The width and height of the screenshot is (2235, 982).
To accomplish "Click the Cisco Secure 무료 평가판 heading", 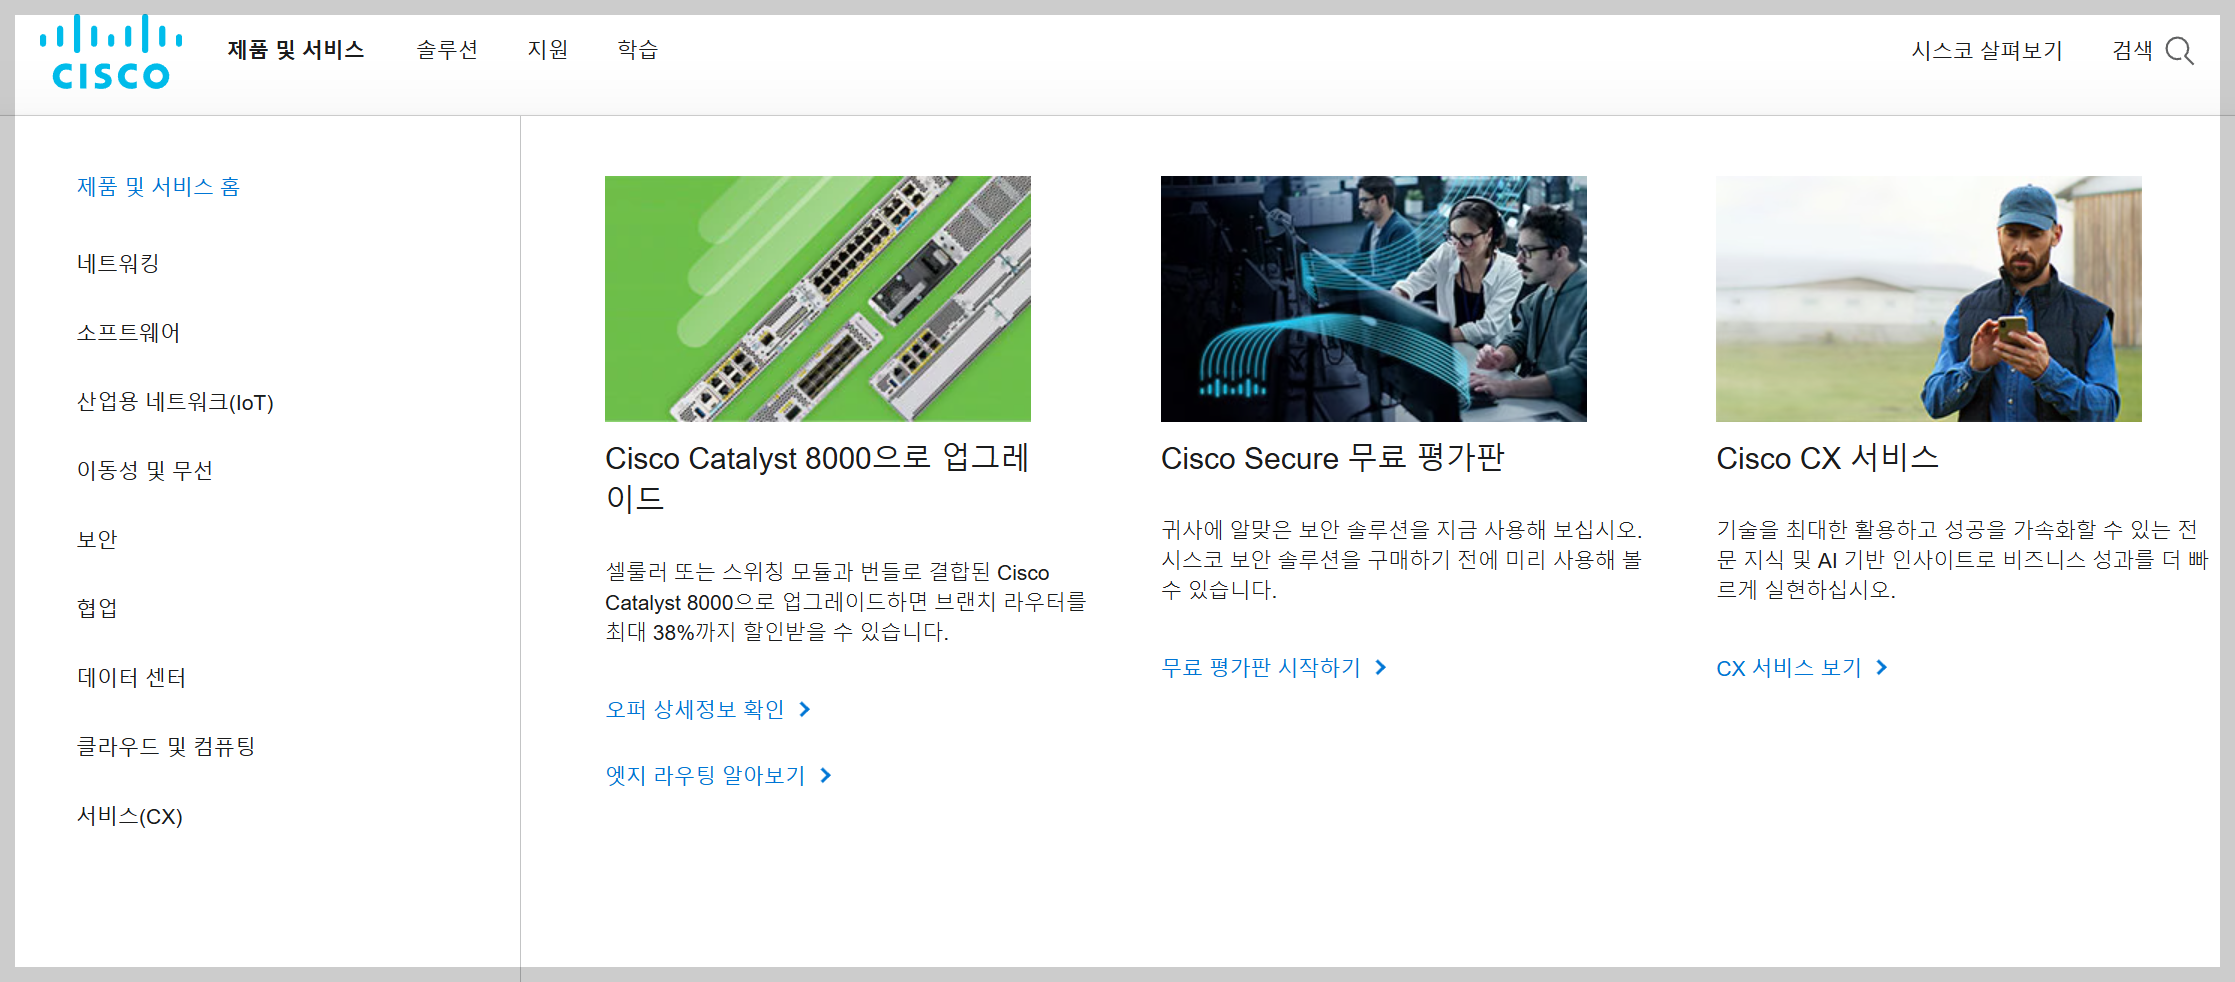I will pyautogui.click(x=1333, y=458).
